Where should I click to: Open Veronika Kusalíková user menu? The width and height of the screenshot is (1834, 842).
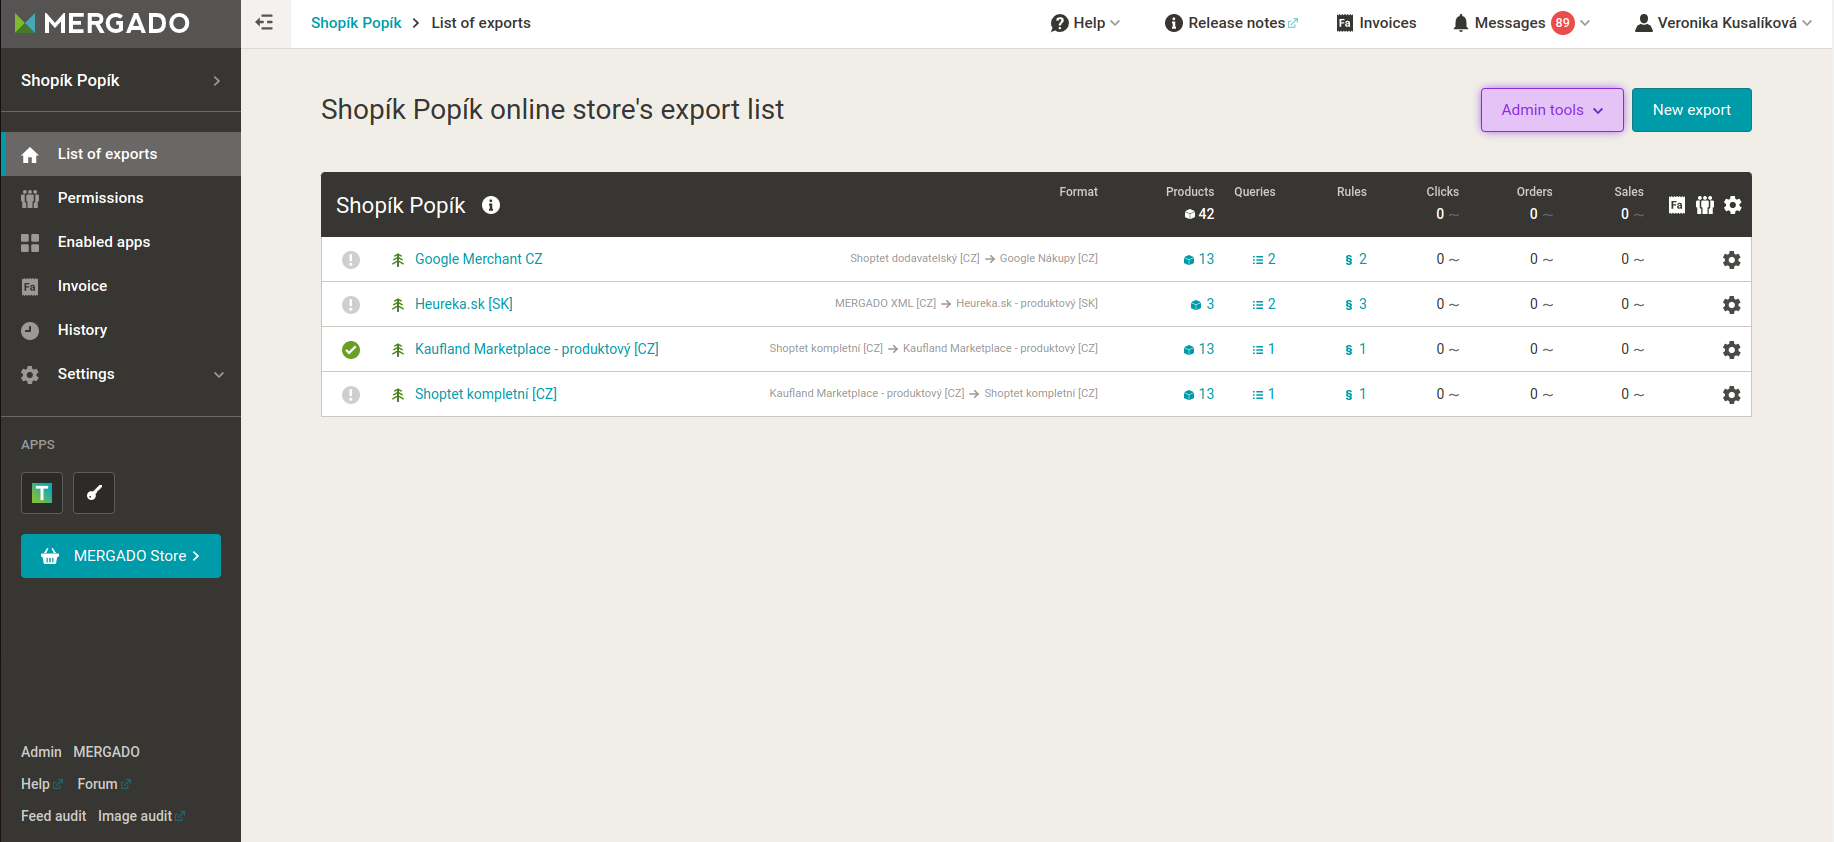(1723, 23)
